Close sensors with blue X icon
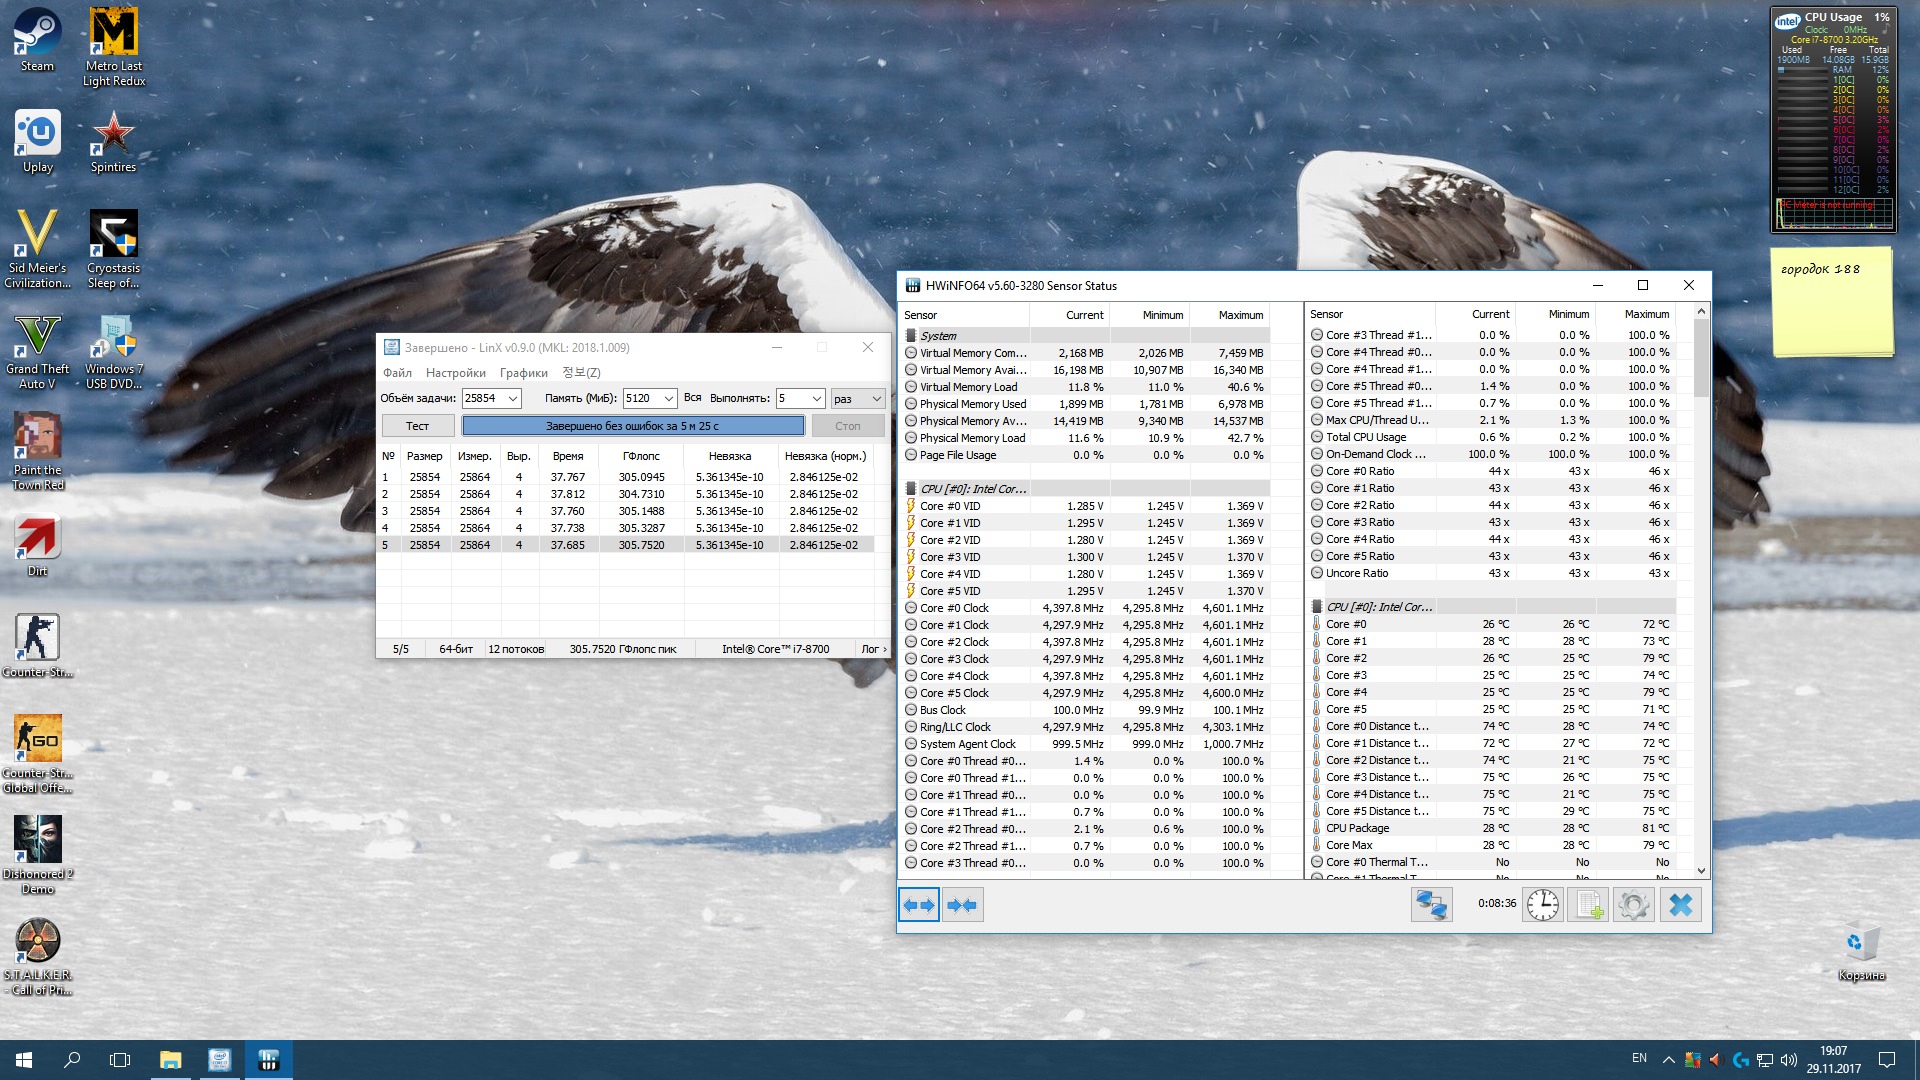The width and height of the screenshot is (1920, 1080). point(1681,905)
